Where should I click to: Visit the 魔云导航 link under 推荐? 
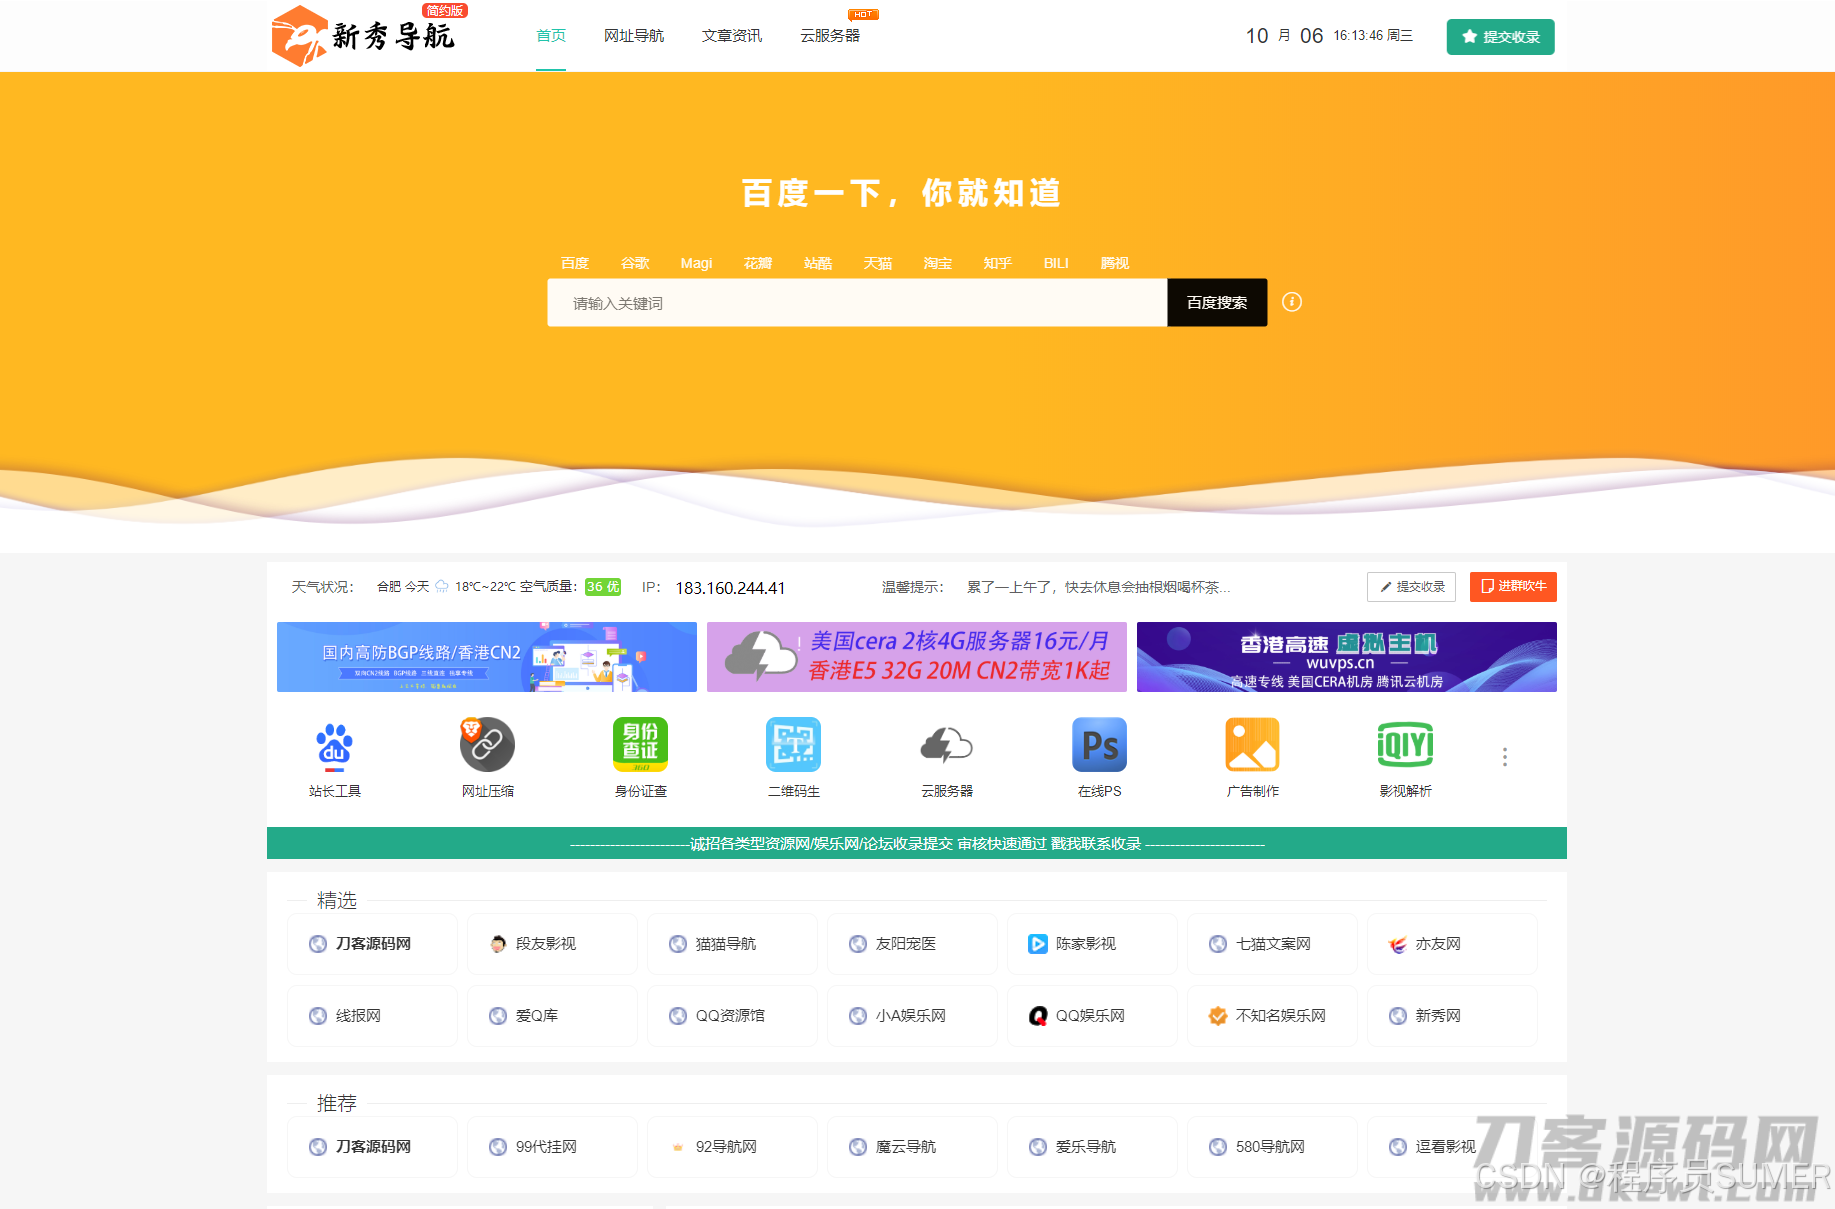pyautogui.click(x=912, y=1146)
